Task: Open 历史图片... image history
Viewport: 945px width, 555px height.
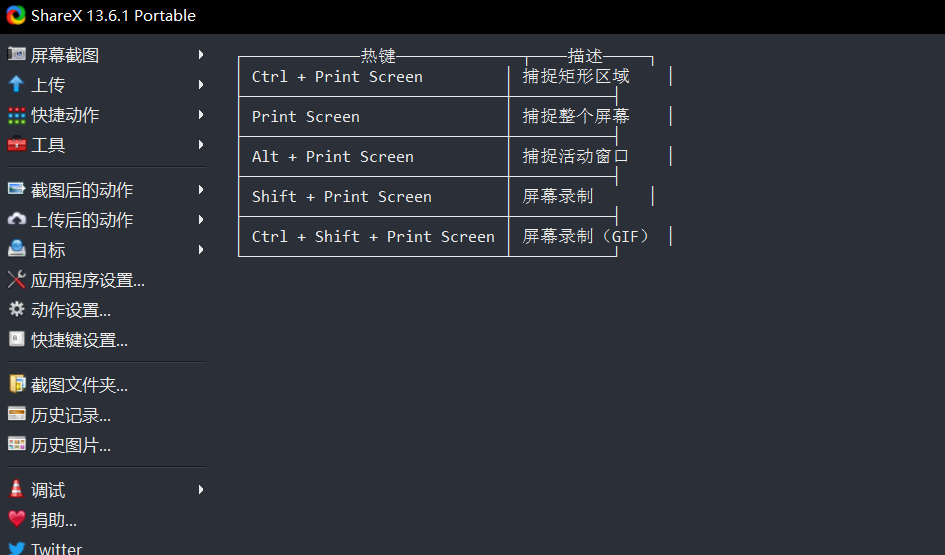Action: [70, 445]
